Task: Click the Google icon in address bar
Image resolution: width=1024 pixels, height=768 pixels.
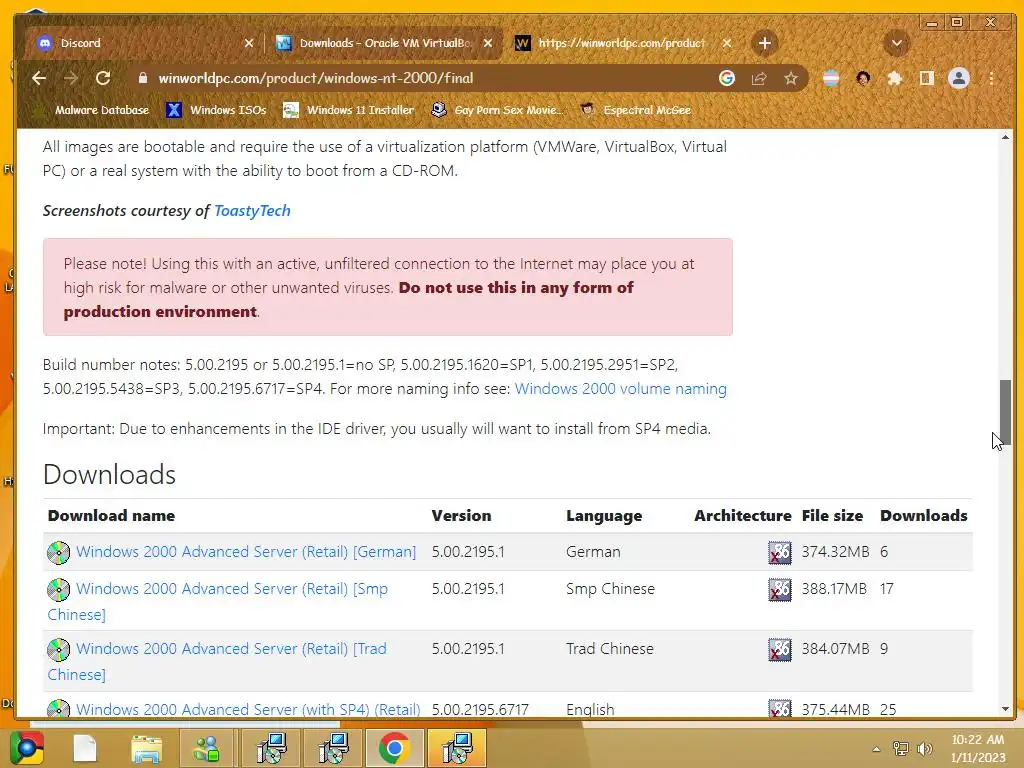Action: (727, 78)
